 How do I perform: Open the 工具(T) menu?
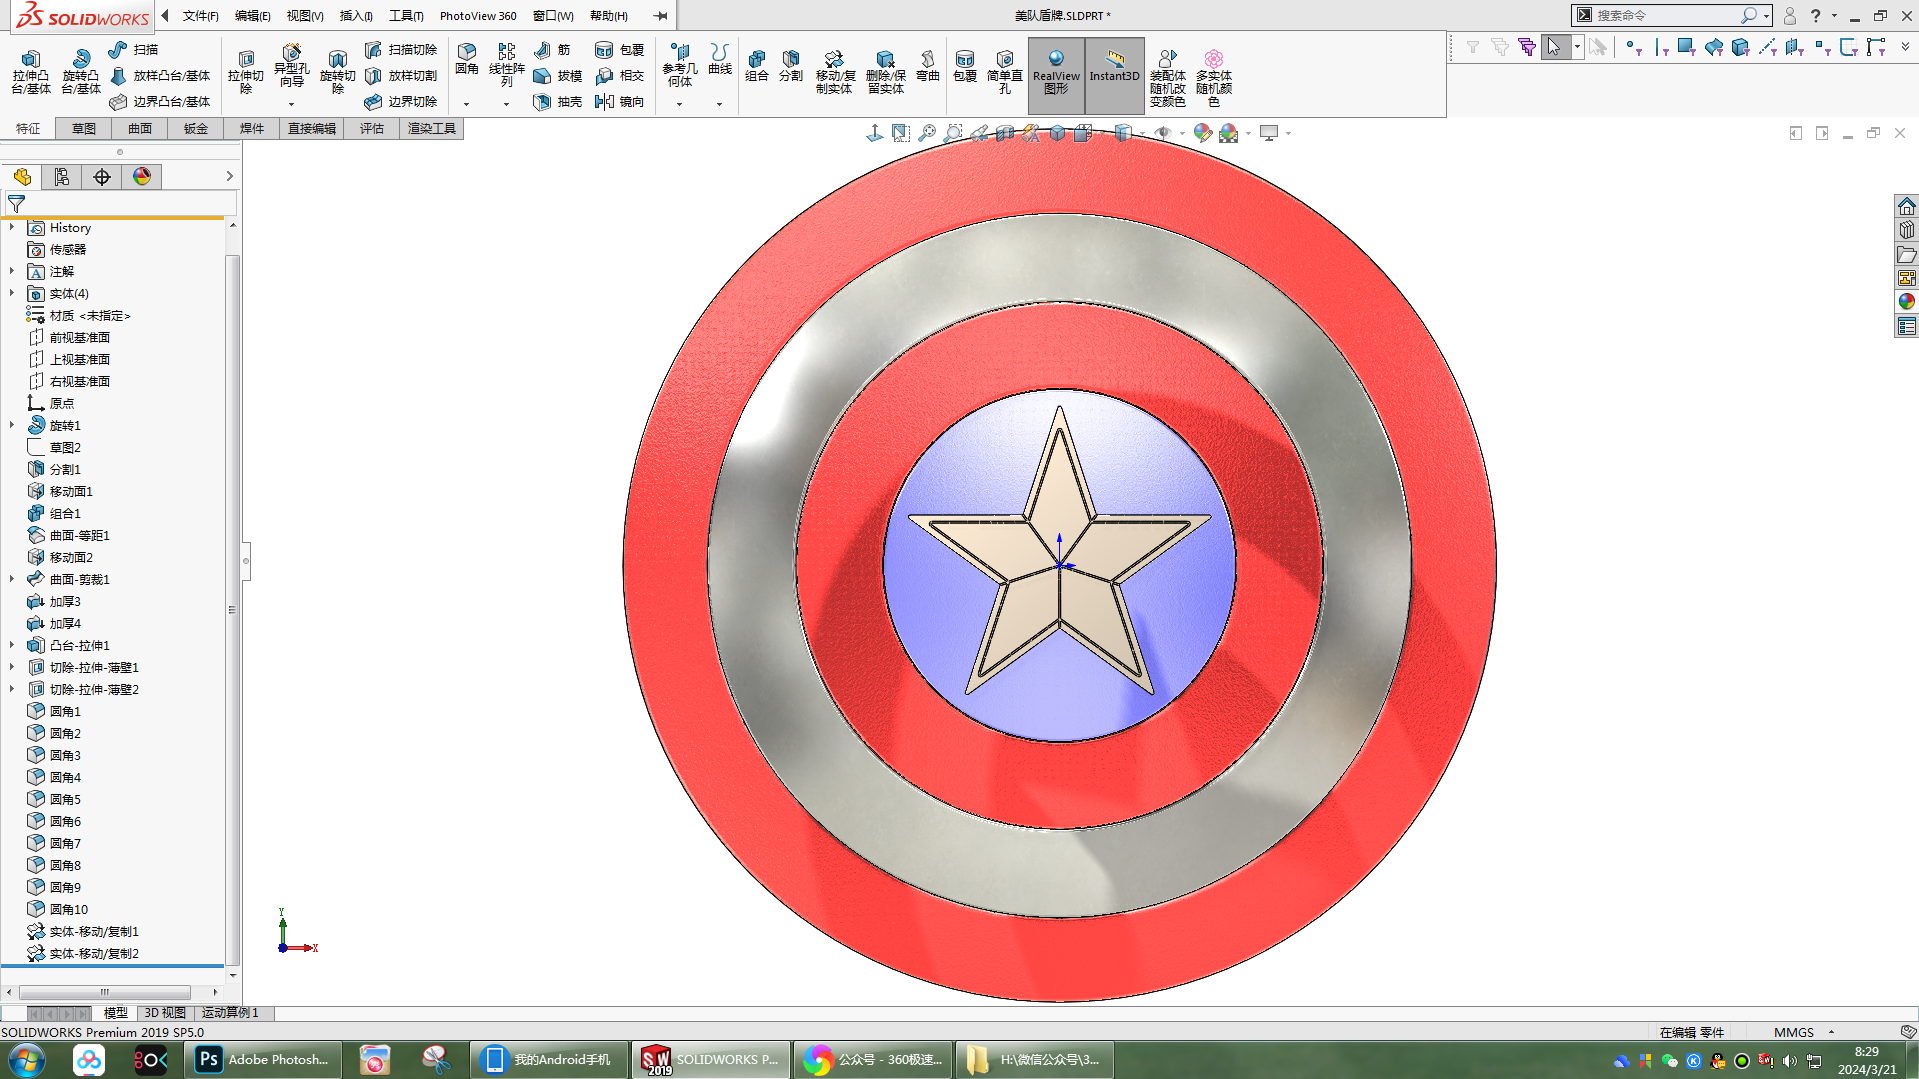[x=406, y=15]
